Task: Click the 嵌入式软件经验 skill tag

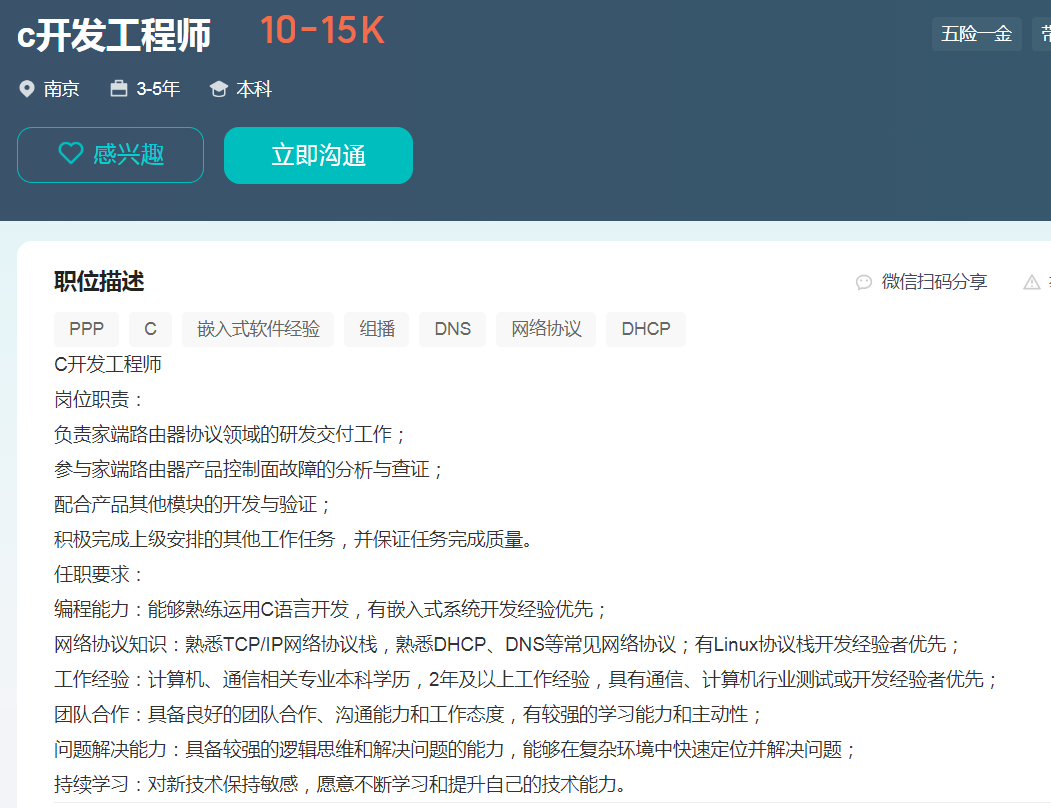Action: (x=258, y=329)
